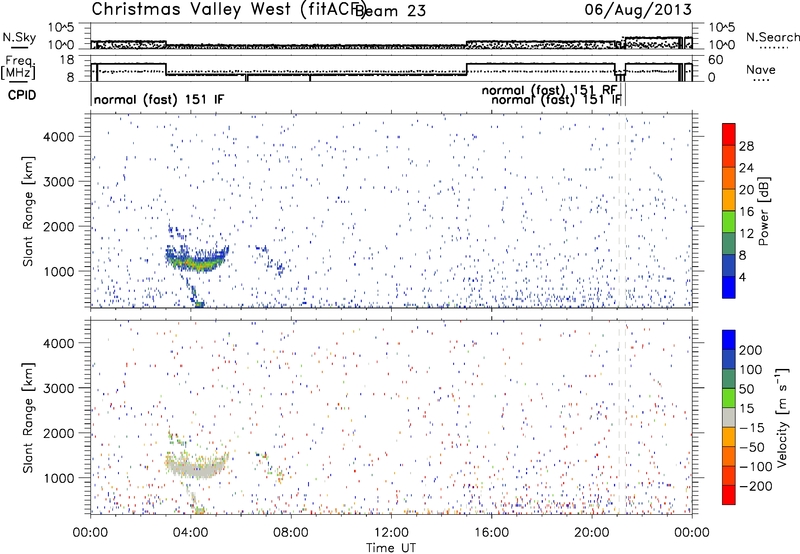Viewport: 800px width, 554px height.
Task: Click the right '10^0' noise axis tick
Action: click(722, 45)
